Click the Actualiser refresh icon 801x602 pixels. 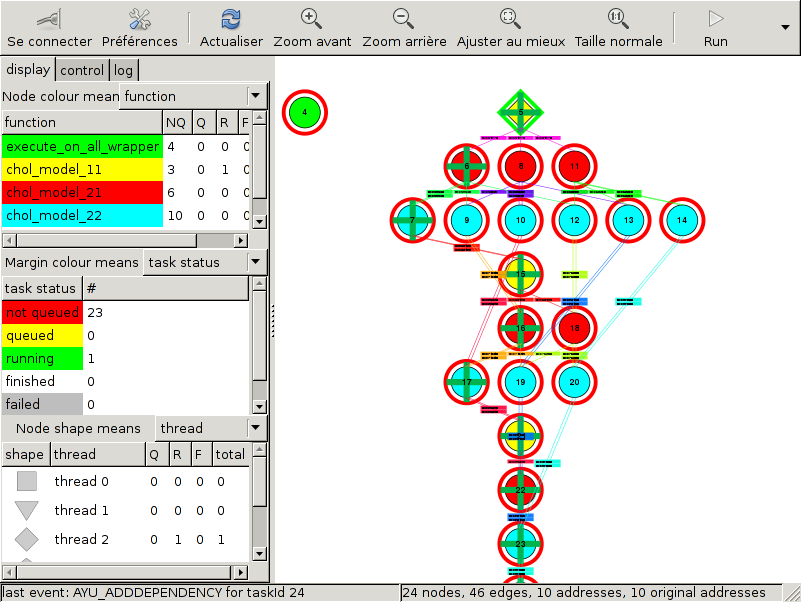click(231, 18)
